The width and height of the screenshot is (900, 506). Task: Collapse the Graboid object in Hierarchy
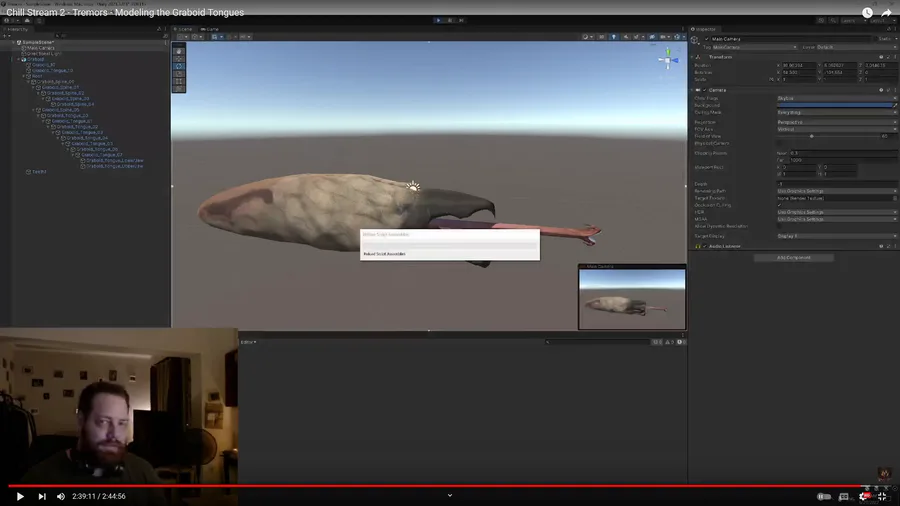coord(18,59)
